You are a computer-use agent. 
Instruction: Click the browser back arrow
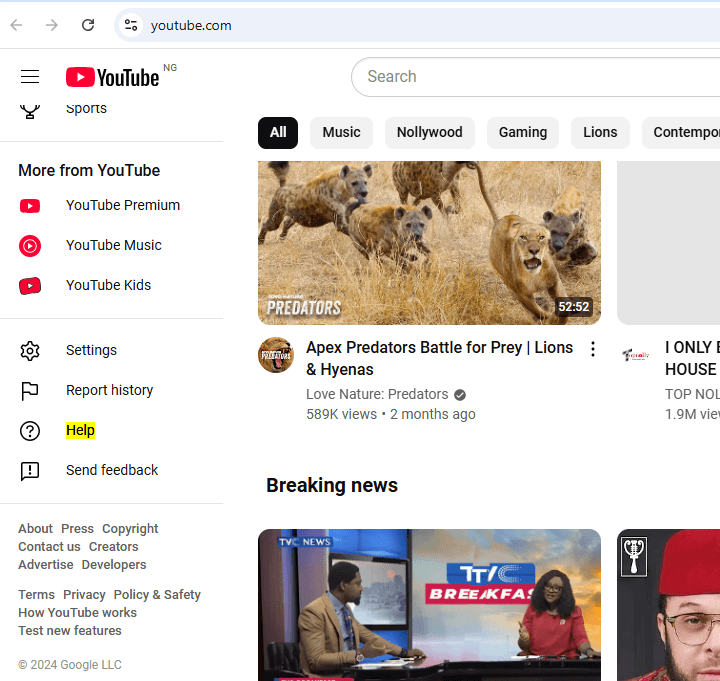pyautogui.click(x=17, y=25)
